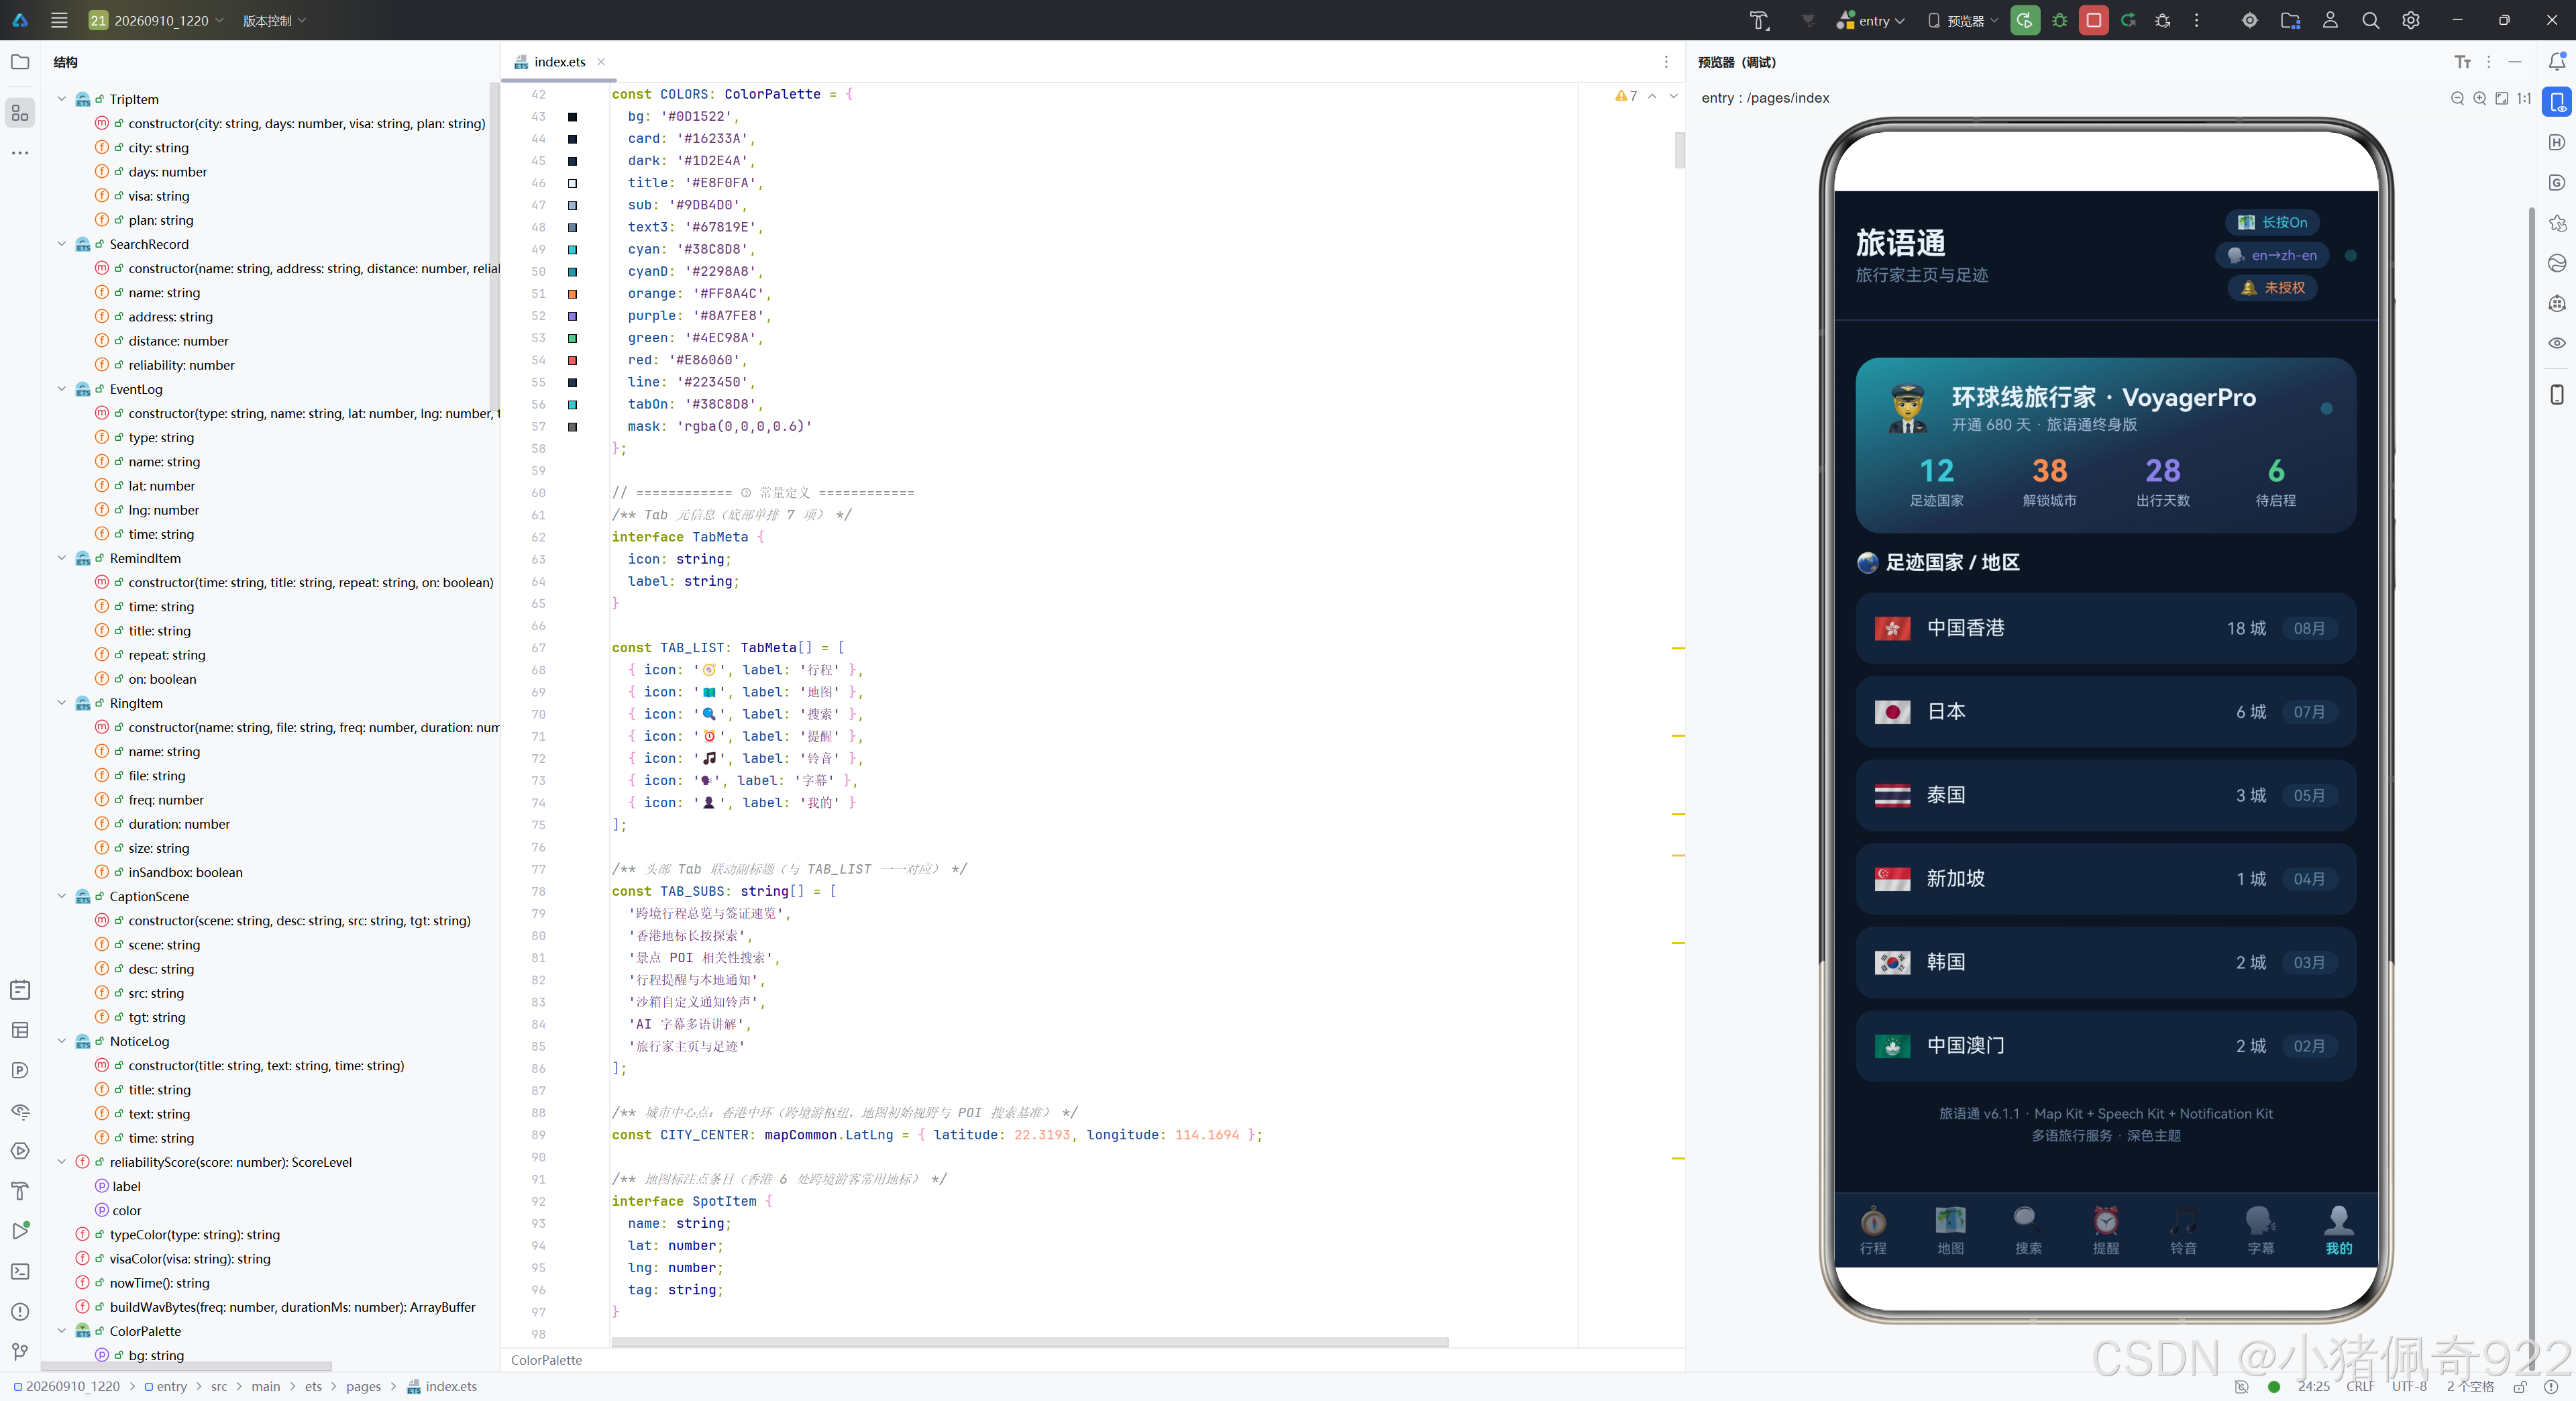
Task: Open the Version Control branch icon
Action: click(x=20, y=1352)
